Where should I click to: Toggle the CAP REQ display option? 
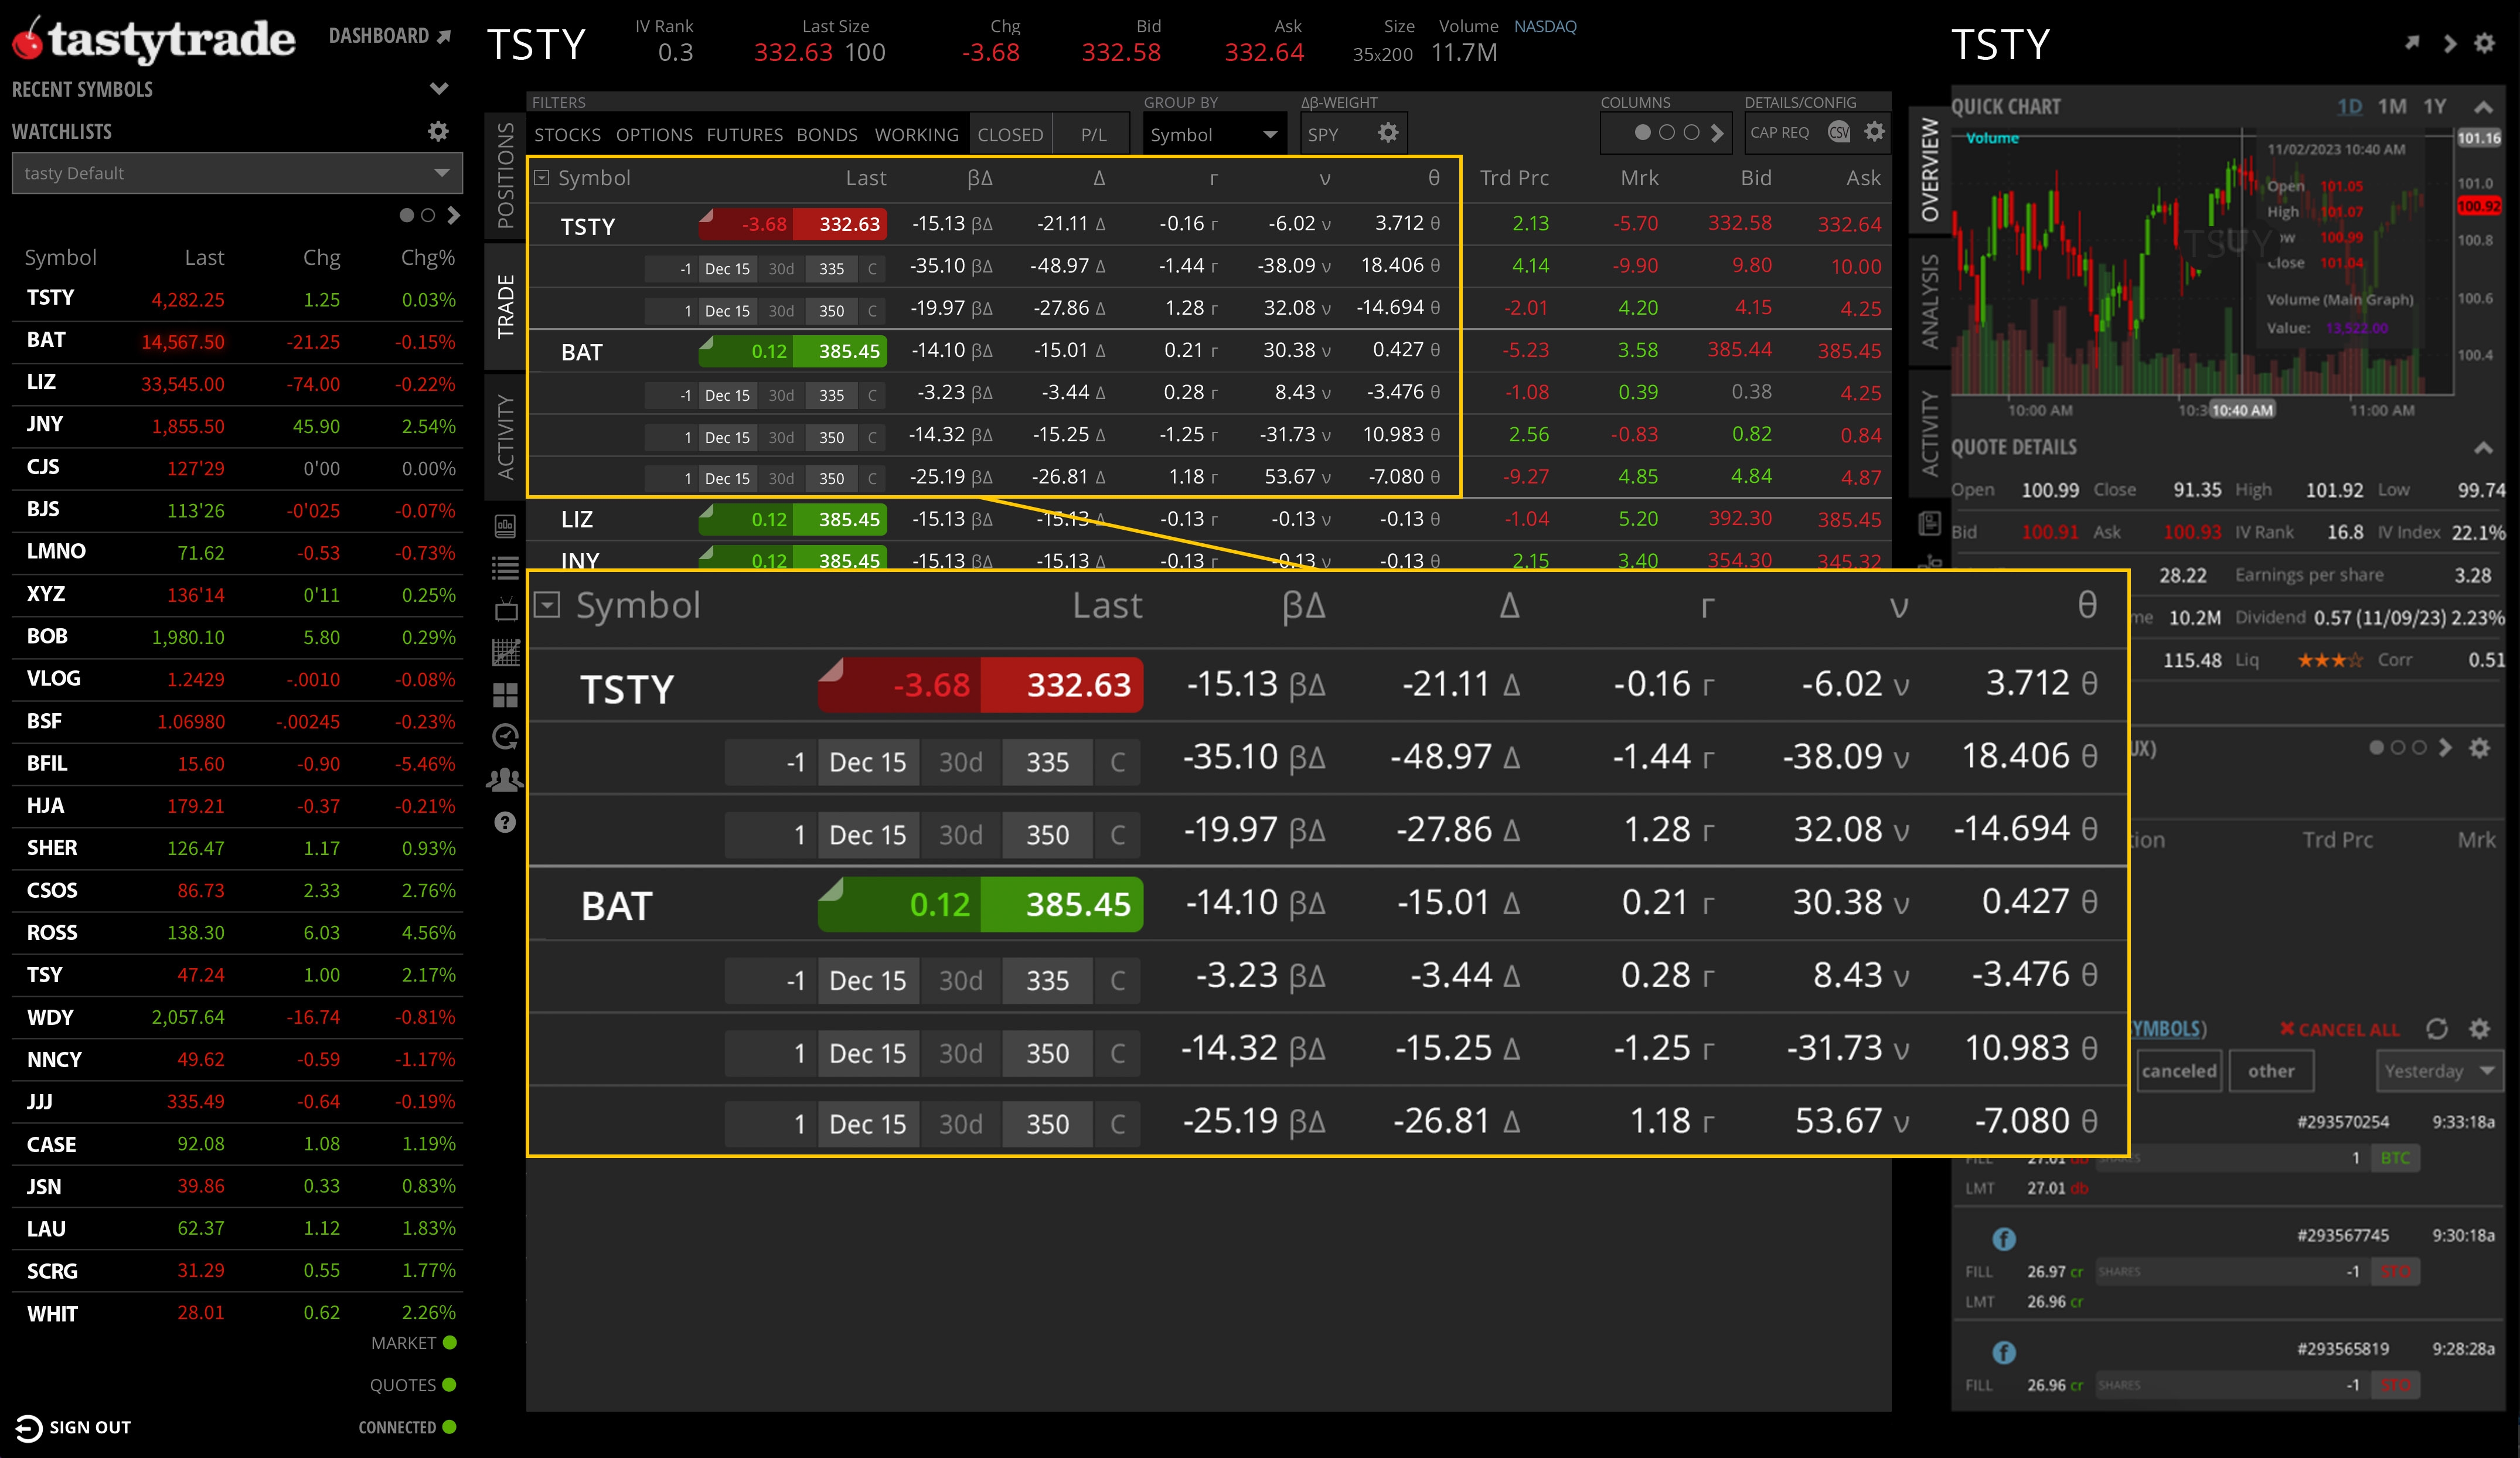coord(1780,131)
